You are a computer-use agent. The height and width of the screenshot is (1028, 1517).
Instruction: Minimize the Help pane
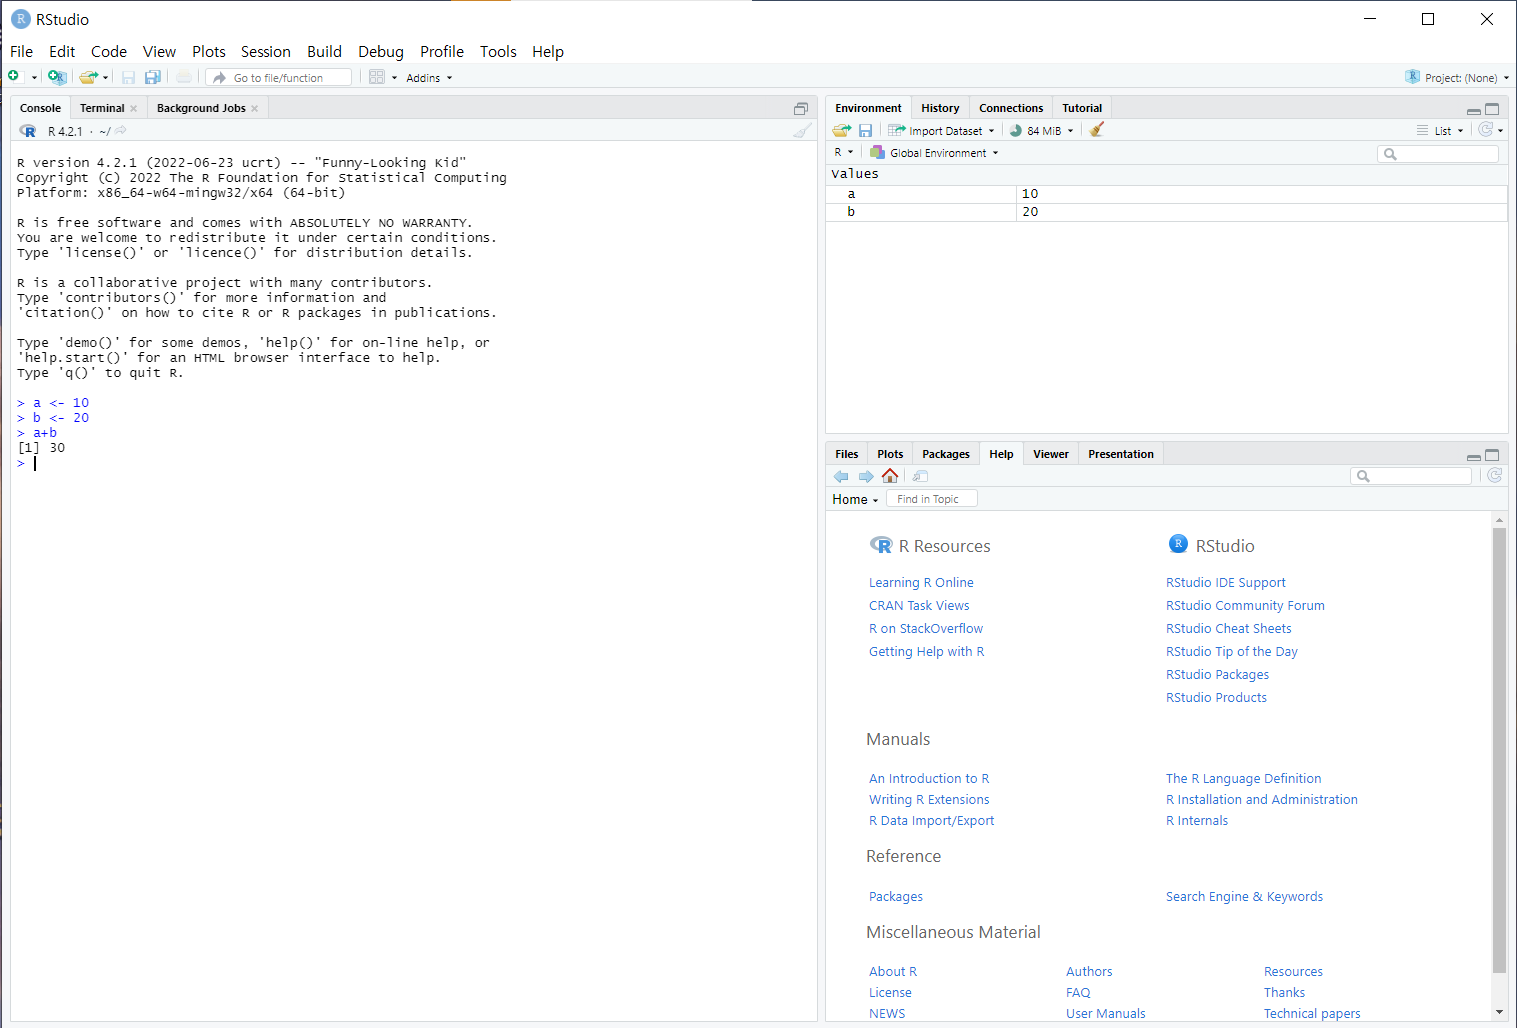click(x=1474, y=456)
